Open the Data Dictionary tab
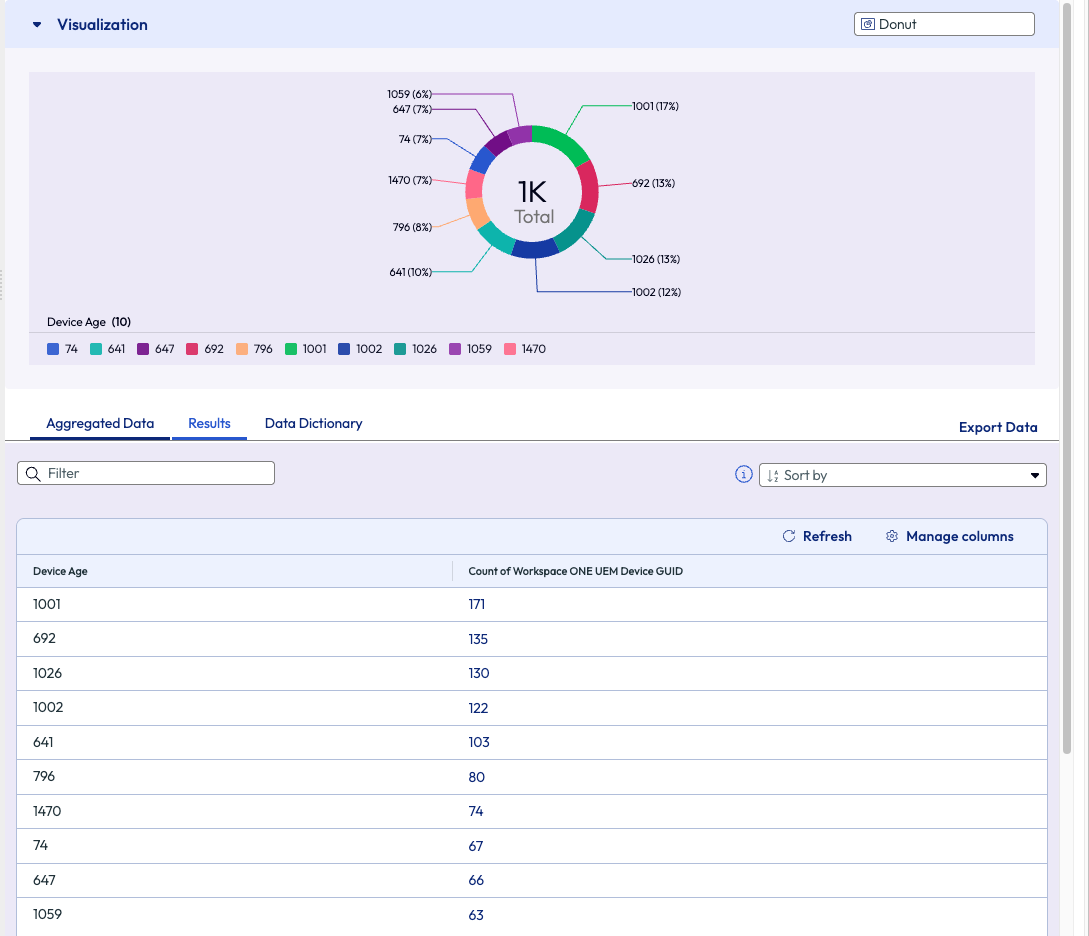 313,424
